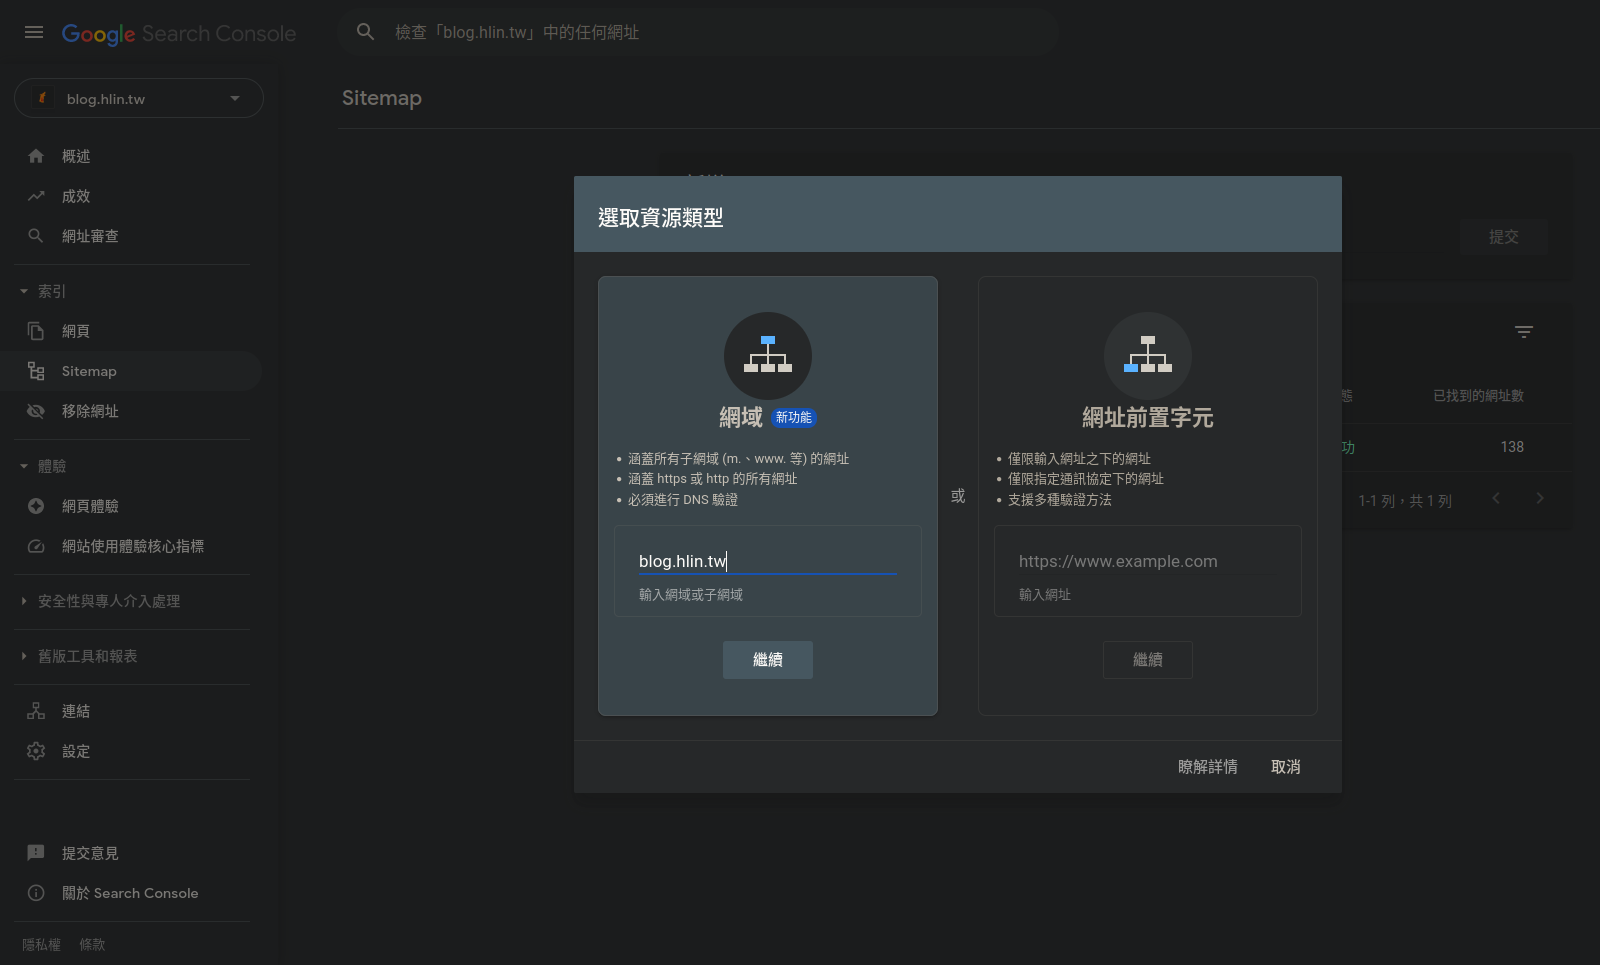Click the filter icon in sitemap table
Viewport: 1600px width, 965px height.
1523,332
